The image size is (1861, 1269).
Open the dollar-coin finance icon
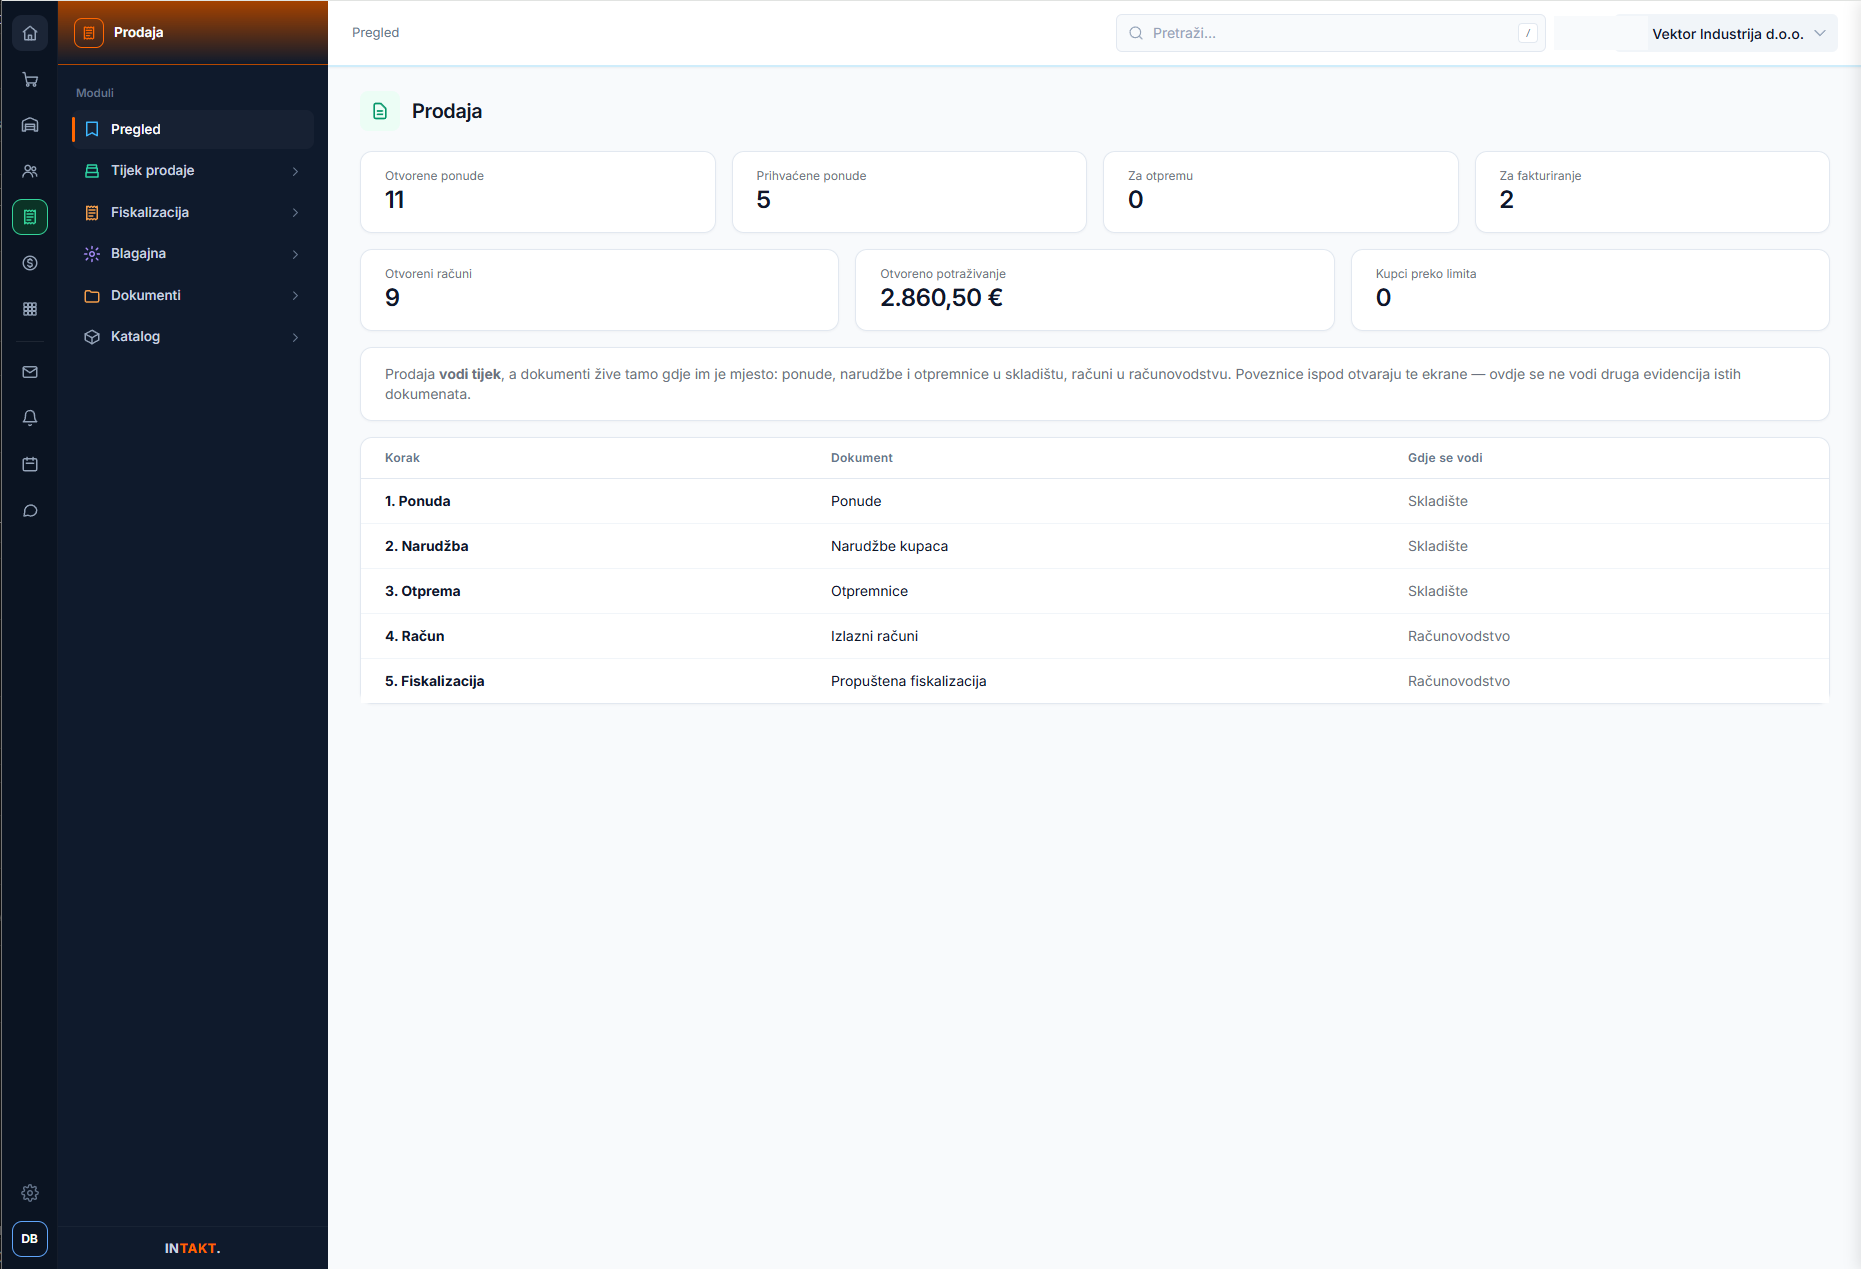30,263
